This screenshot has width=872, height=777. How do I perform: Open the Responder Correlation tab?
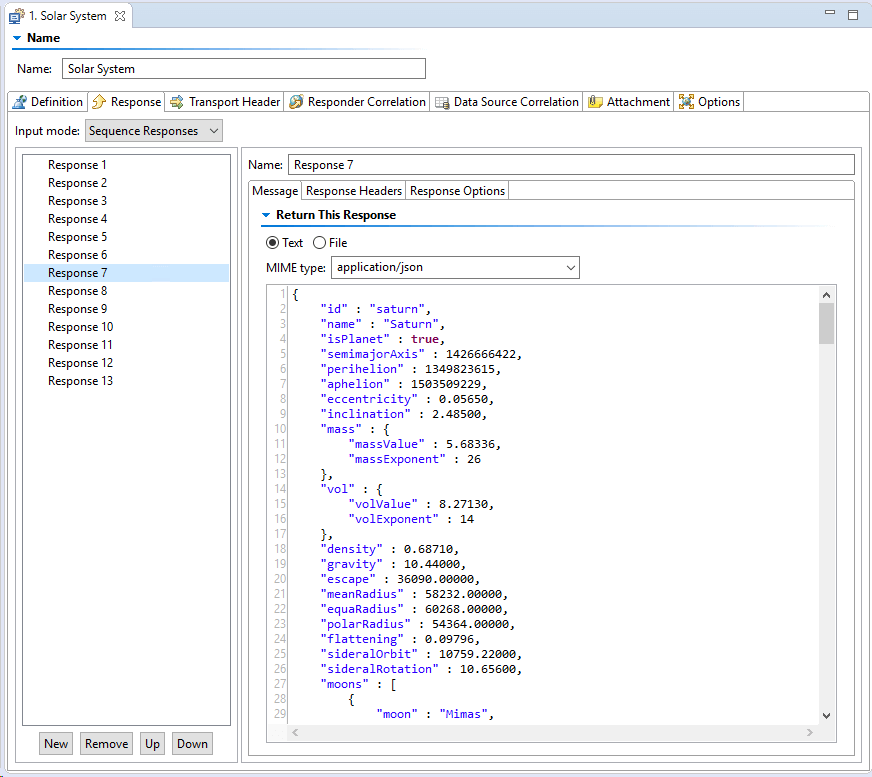pos(358,102)
